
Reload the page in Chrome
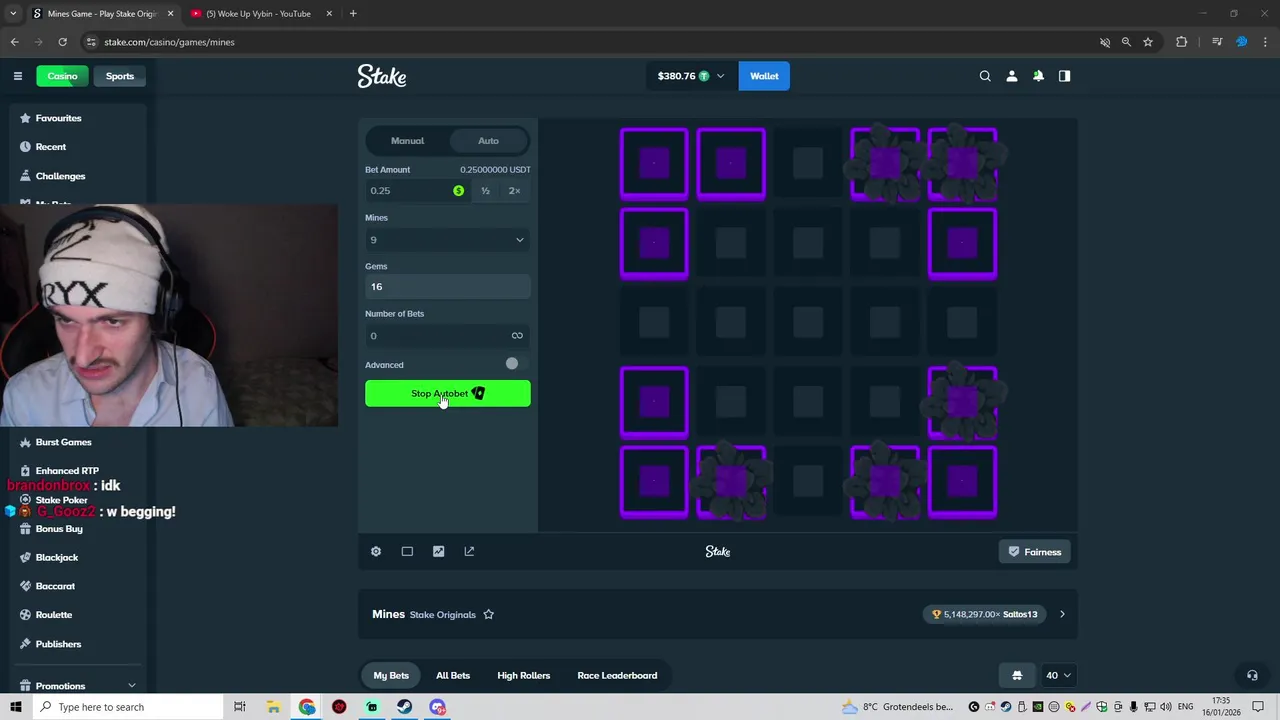coord(62,42)
